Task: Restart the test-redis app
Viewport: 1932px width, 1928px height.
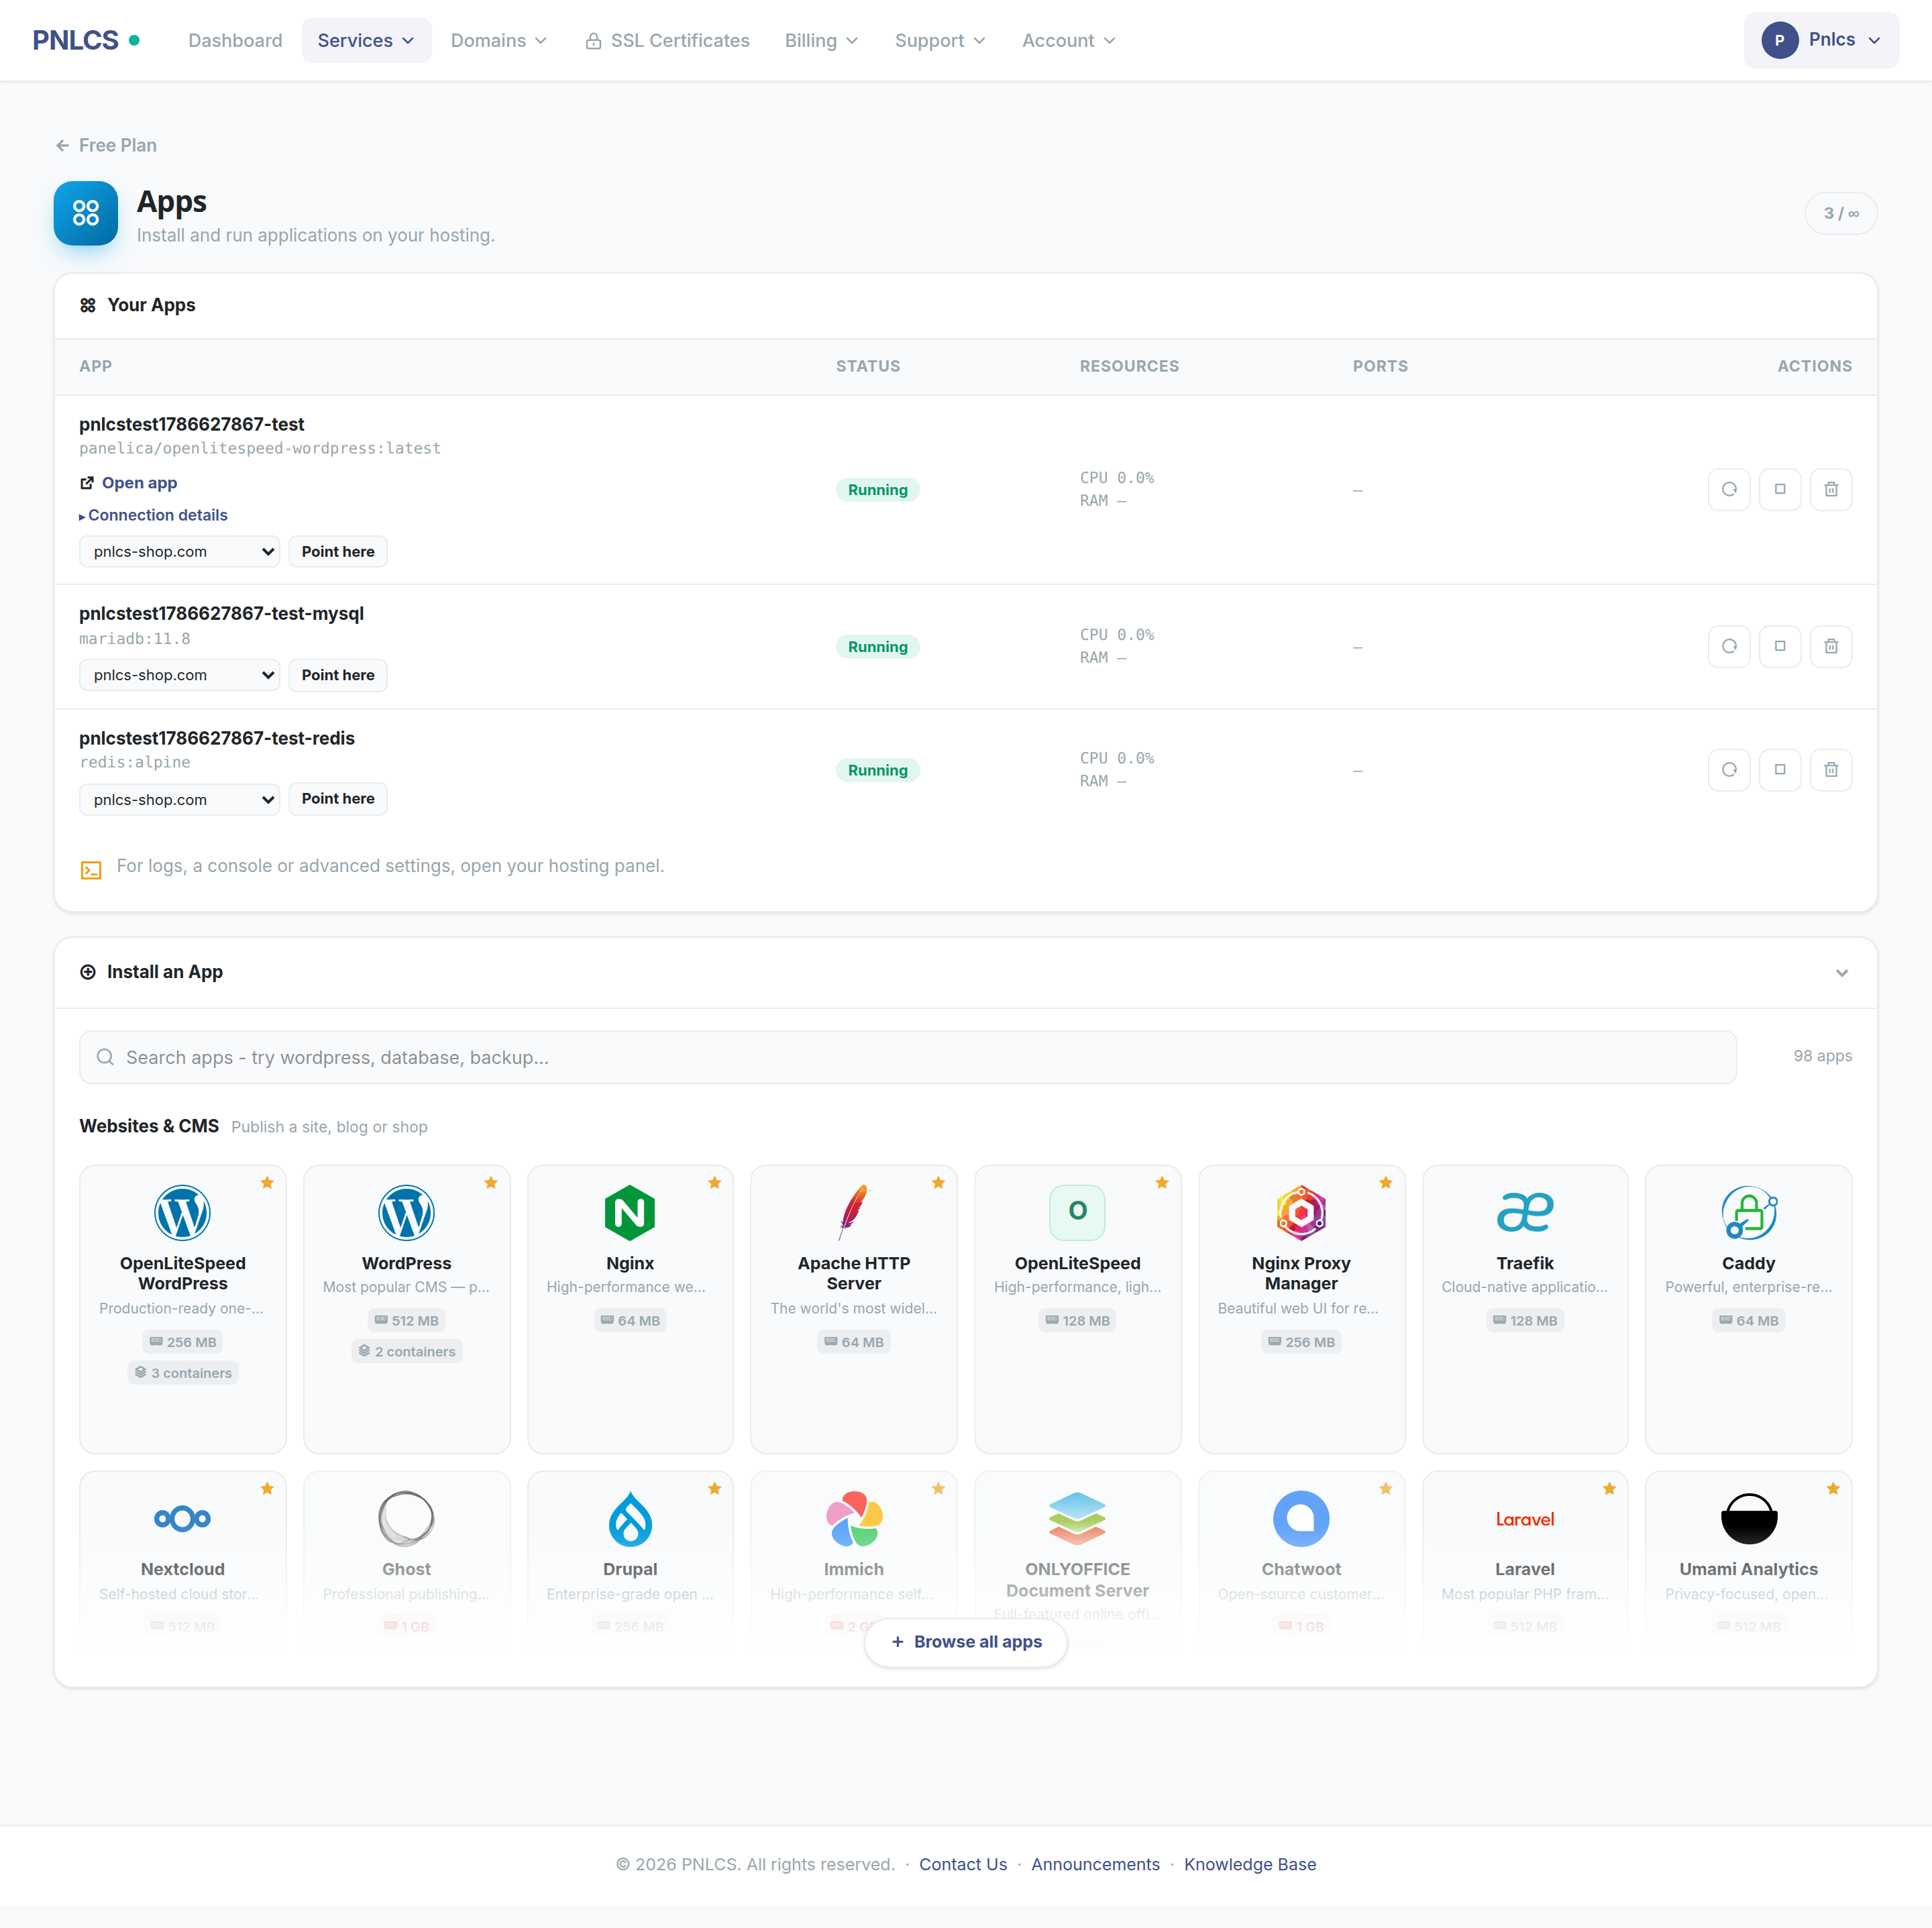Action: 1729,770
